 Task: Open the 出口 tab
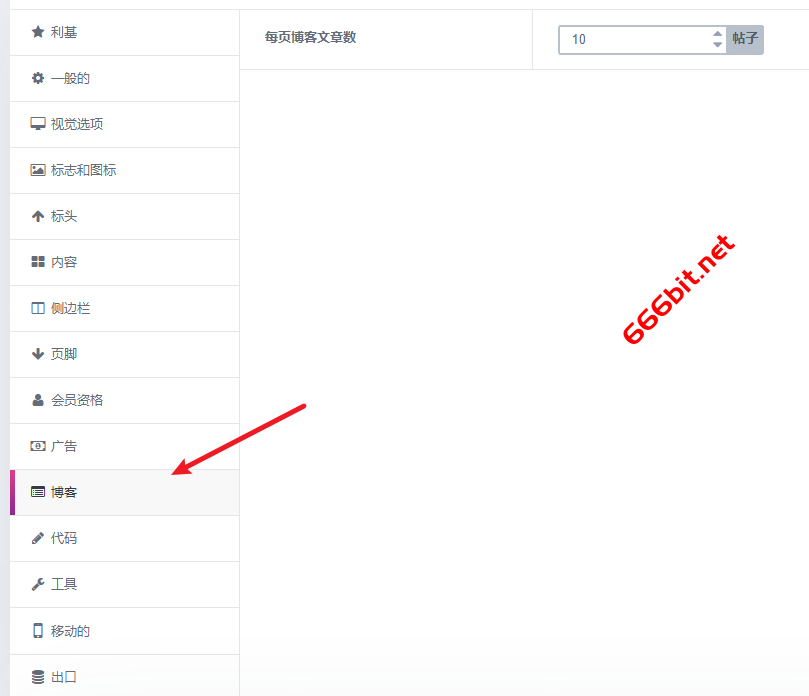click(x=124, y=675)
